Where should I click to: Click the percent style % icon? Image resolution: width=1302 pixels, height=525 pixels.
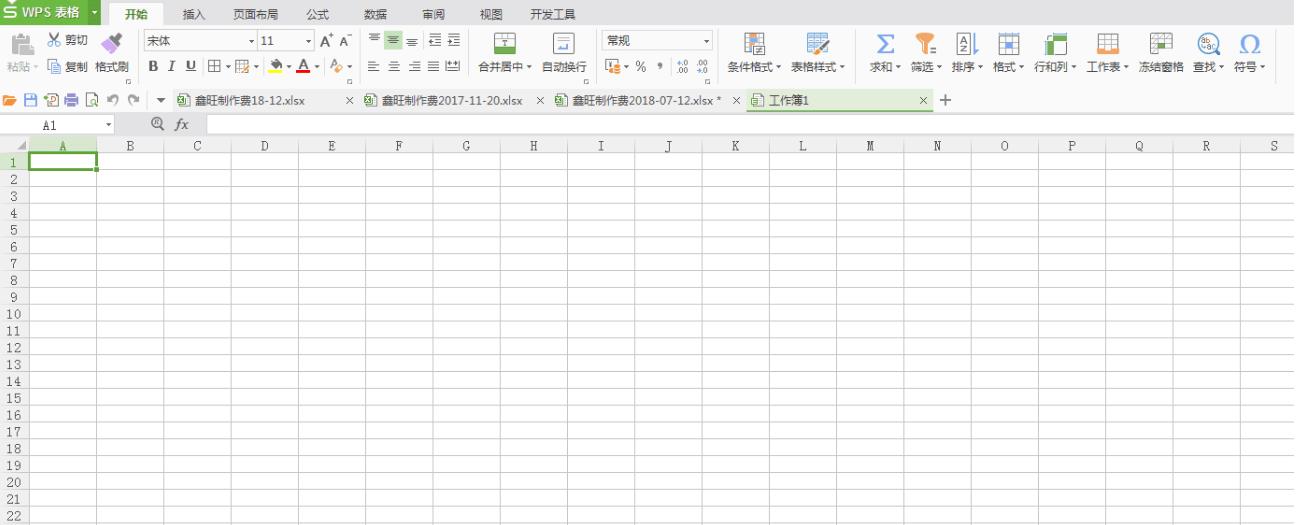click(641, 66)
